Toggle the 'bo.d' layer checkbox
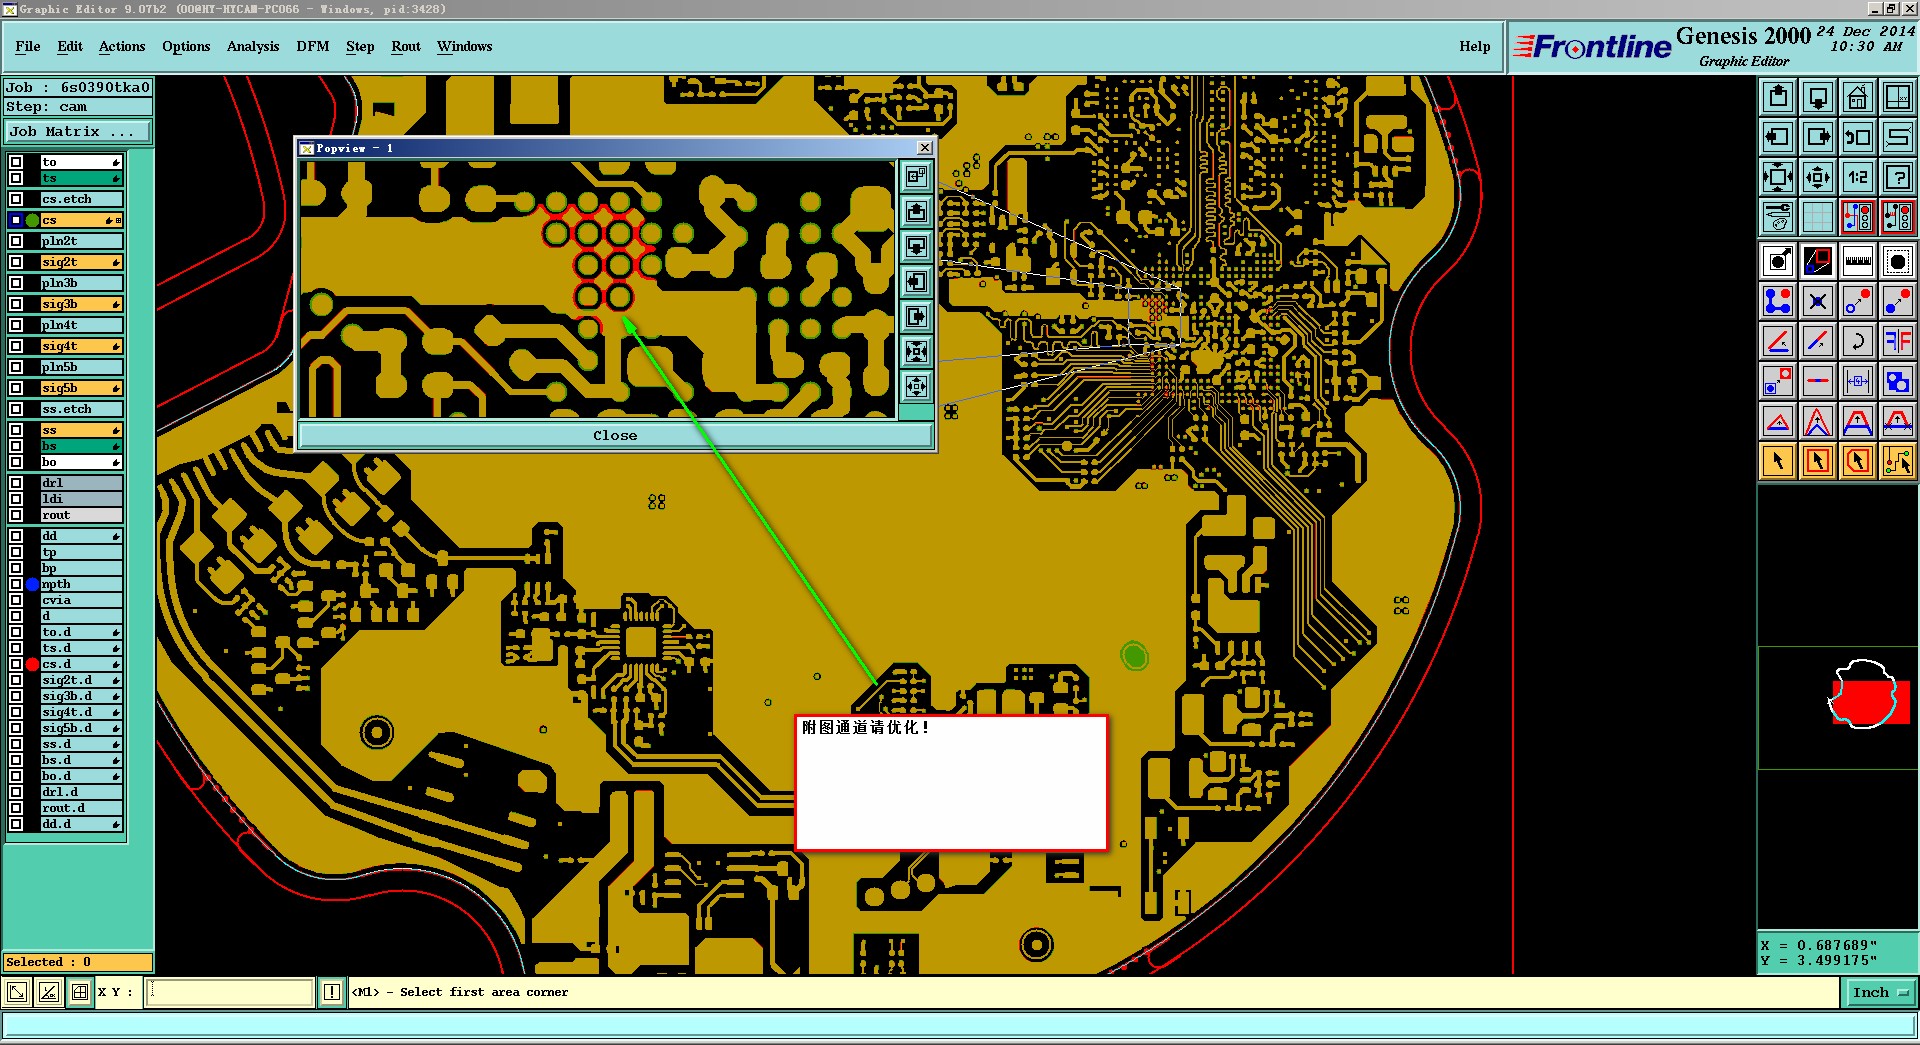The height and width of the screenshot is (1045, 1920). (16, 776)
